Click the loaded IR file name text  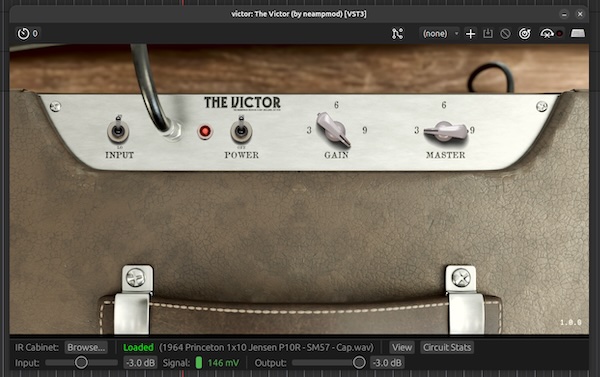[266, 347]
